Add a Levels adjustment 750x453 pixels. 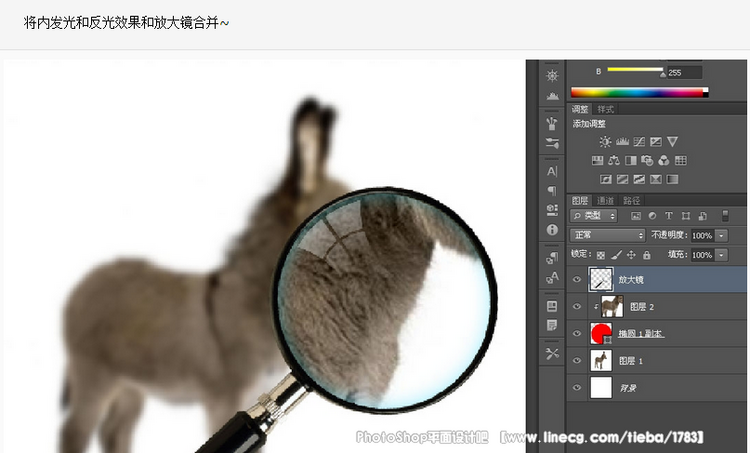point(622,142)
